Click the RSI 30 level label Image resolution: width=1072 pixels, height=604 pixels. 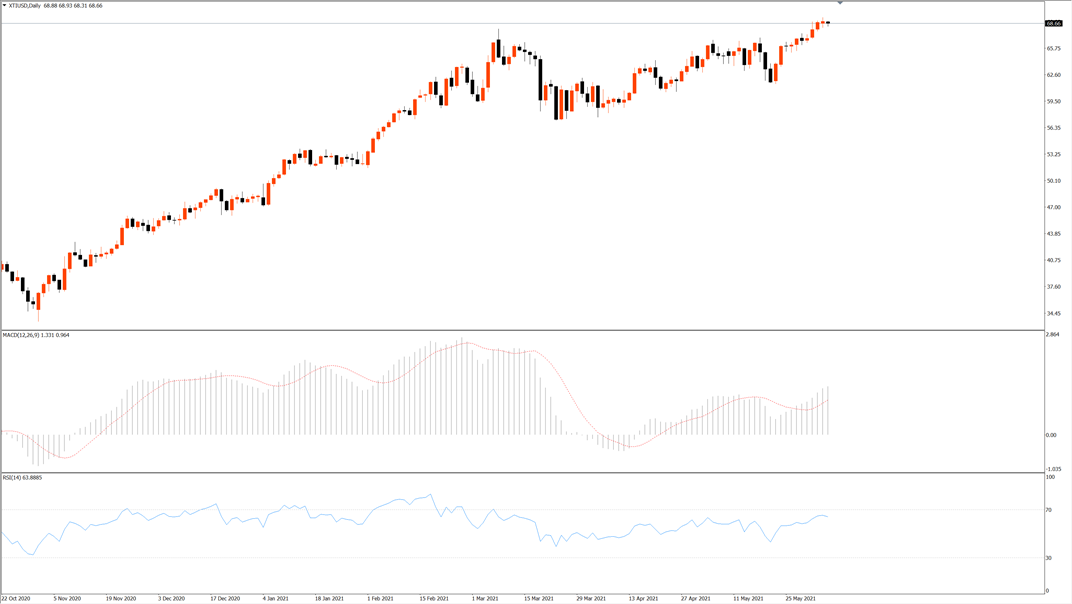click(x=1049, y=558)
